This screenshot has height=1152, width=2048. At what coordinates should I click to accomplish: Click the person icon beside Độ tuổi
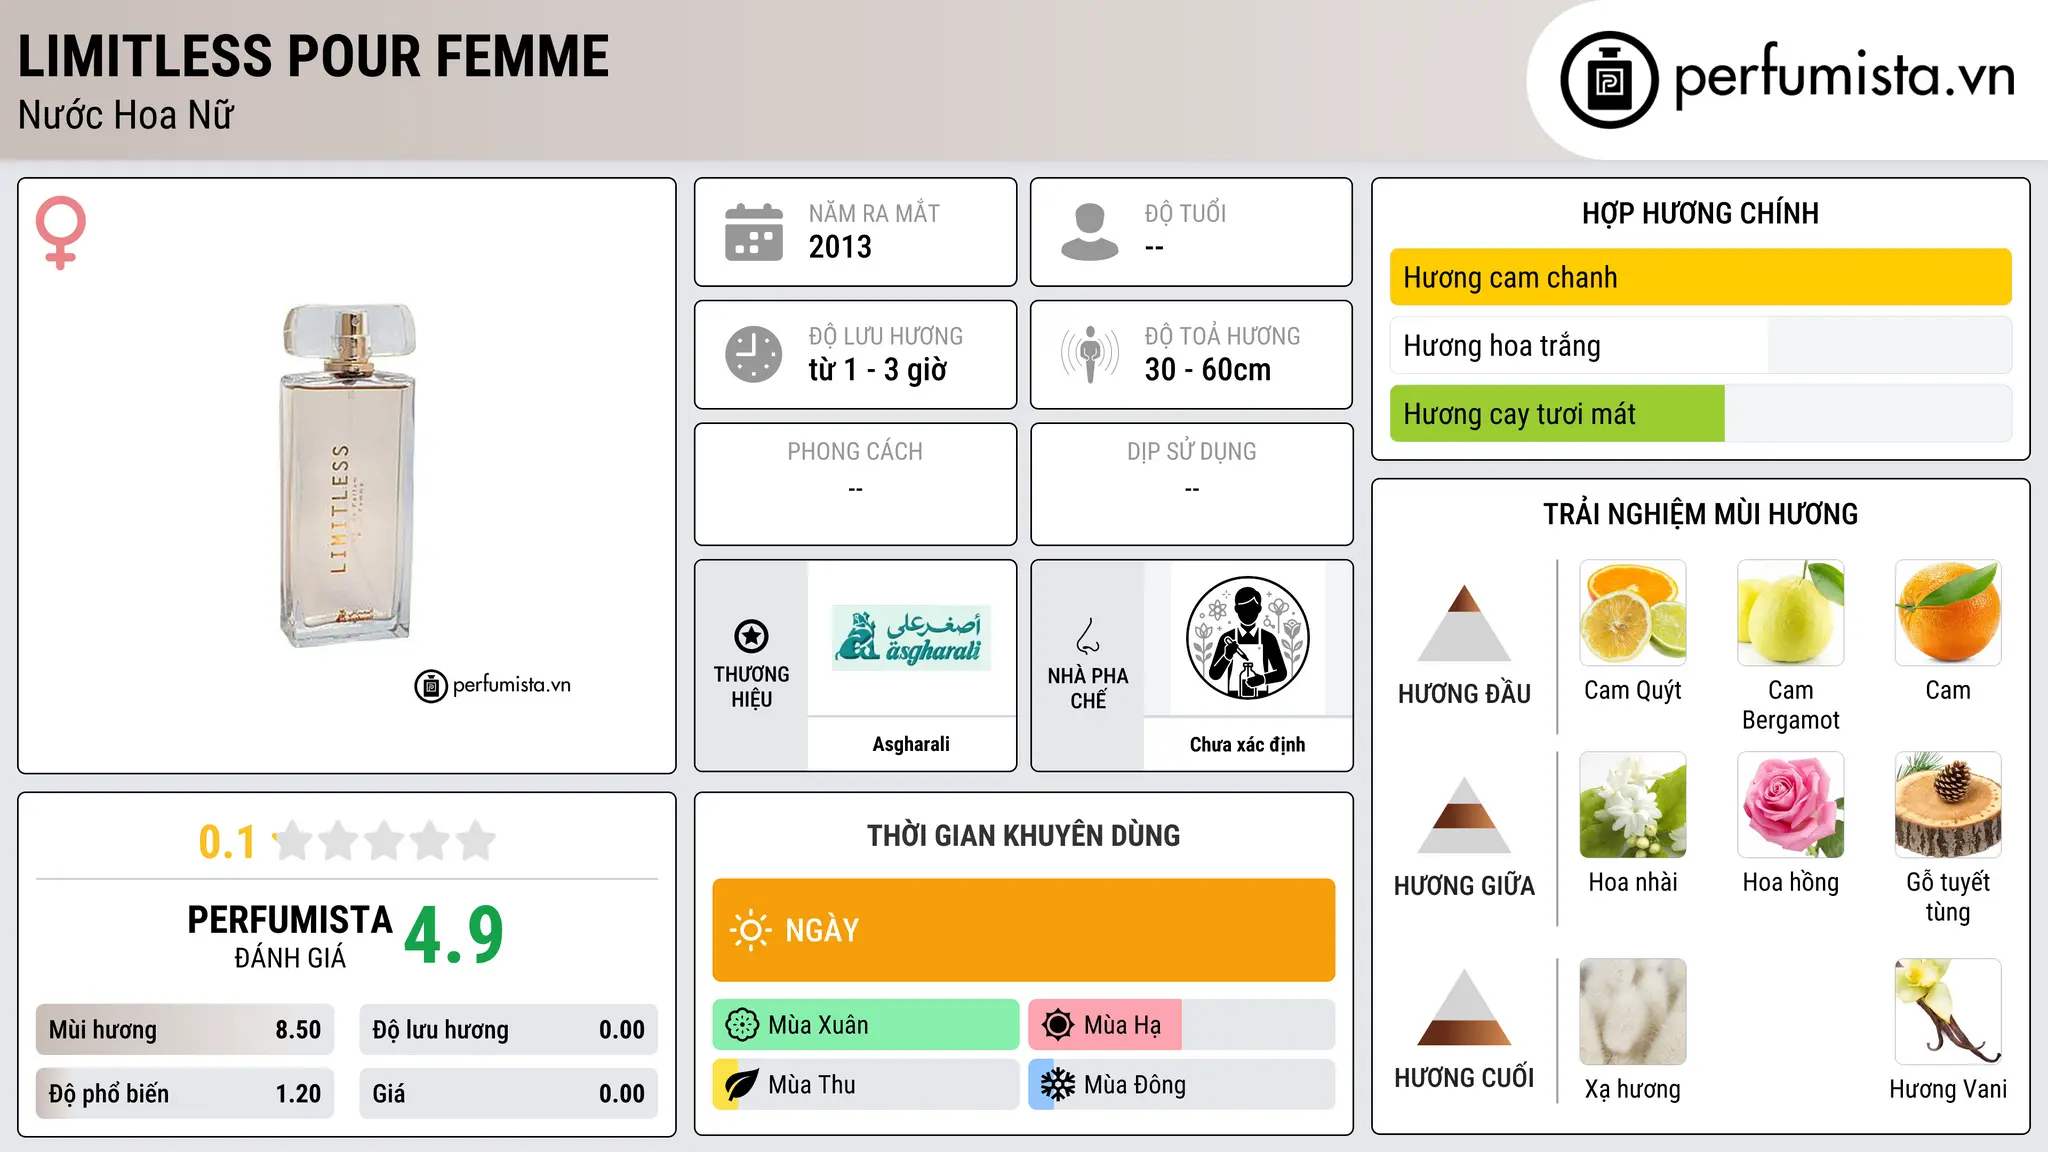[x=1089, y=232]
